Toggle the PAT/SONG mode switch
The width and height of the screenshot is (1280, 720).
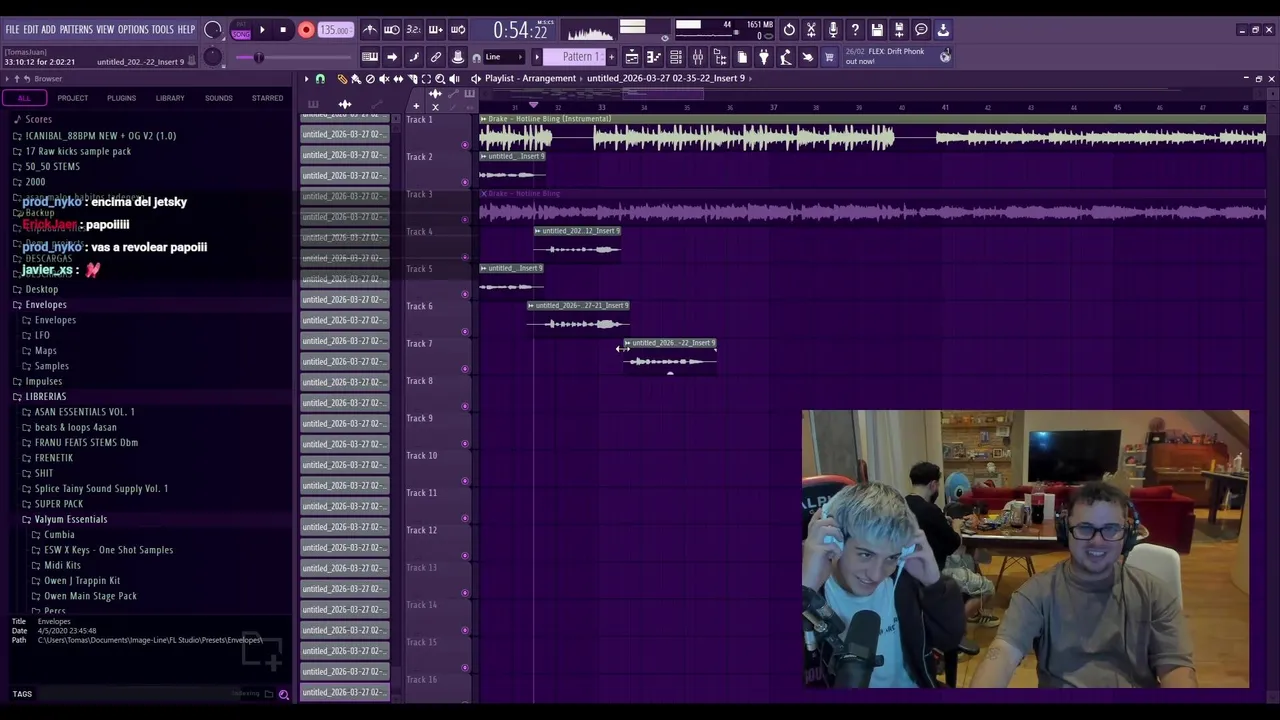(x=241, y=30)
